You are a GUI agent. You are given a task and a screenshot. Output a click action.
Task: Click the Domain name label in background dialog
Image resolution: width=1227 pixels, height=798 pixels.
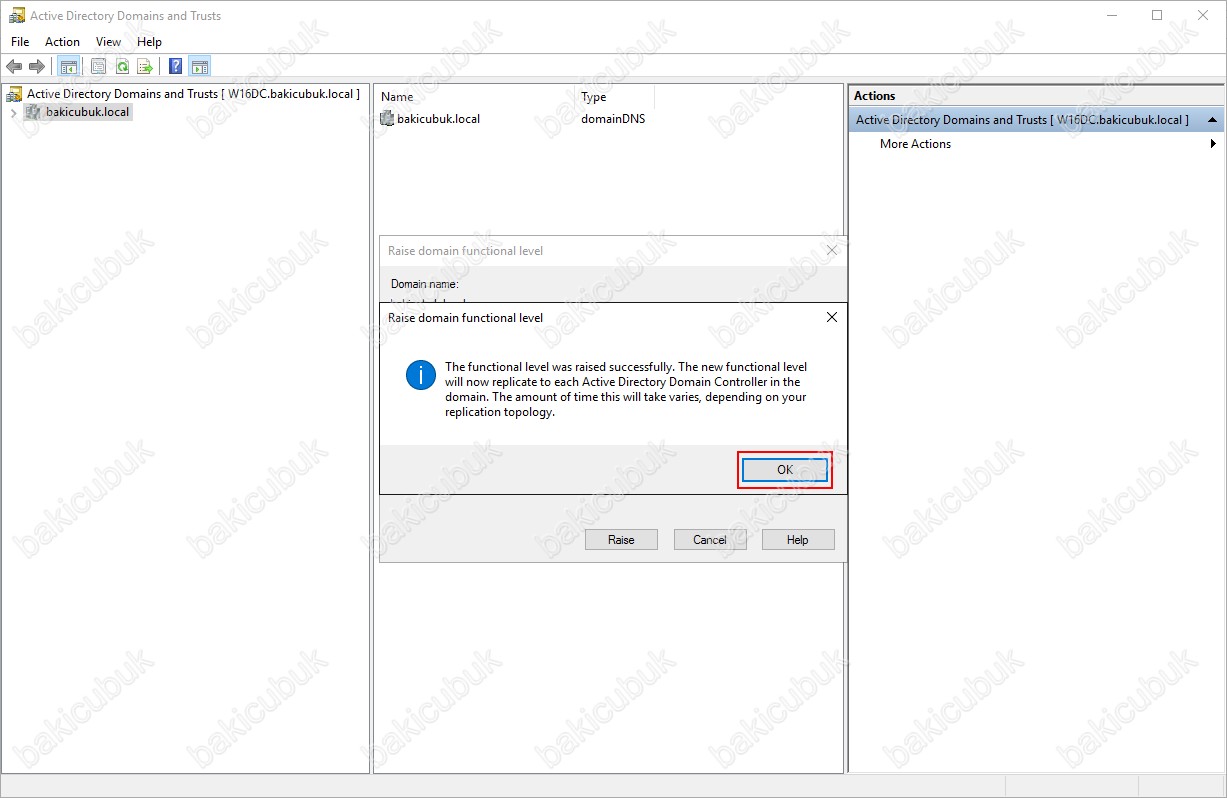[x=424, y=284]
